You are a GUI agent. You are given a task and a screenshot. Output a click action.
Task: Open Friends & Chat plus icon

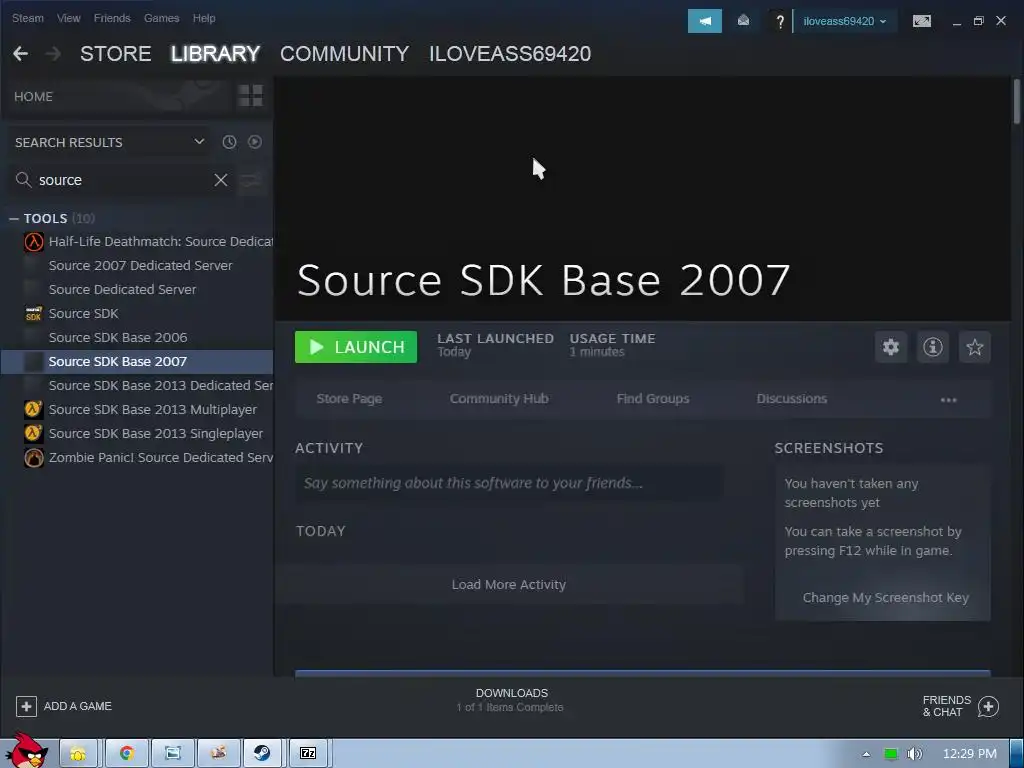(988, 706)
